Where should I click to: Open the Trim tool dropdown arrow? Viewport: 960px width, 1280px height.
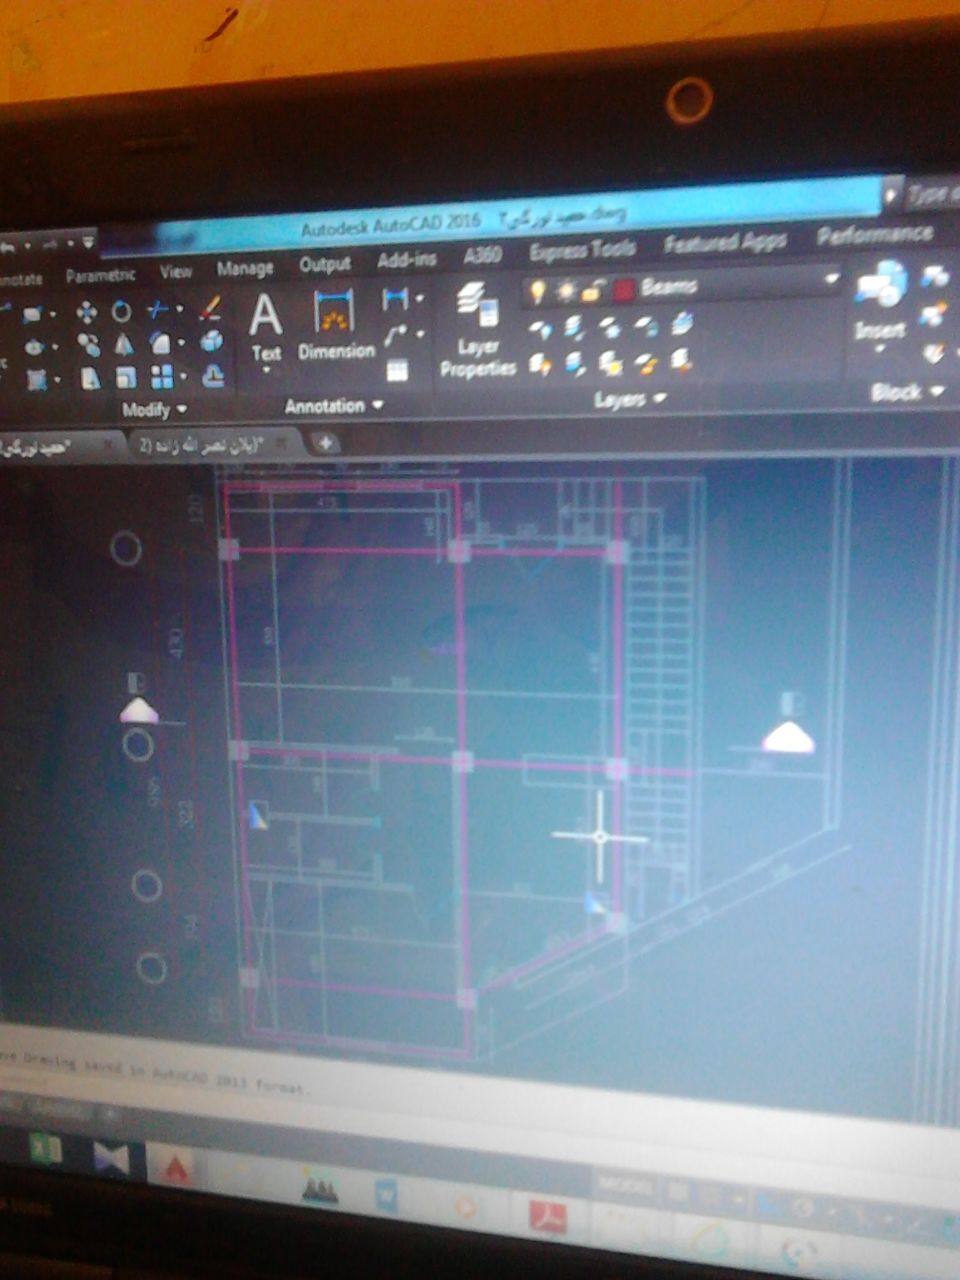[x=179, y=309]
